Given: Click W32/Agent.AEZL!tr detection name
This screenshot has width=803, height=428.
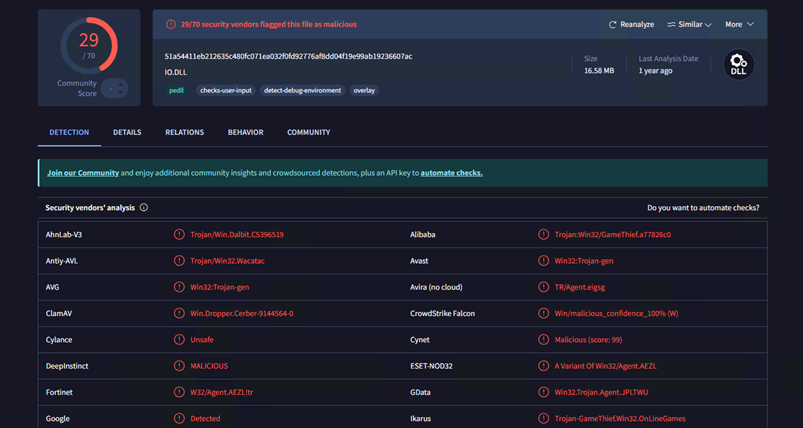Looking at the screenshot, I should click(x=223, y=392).
